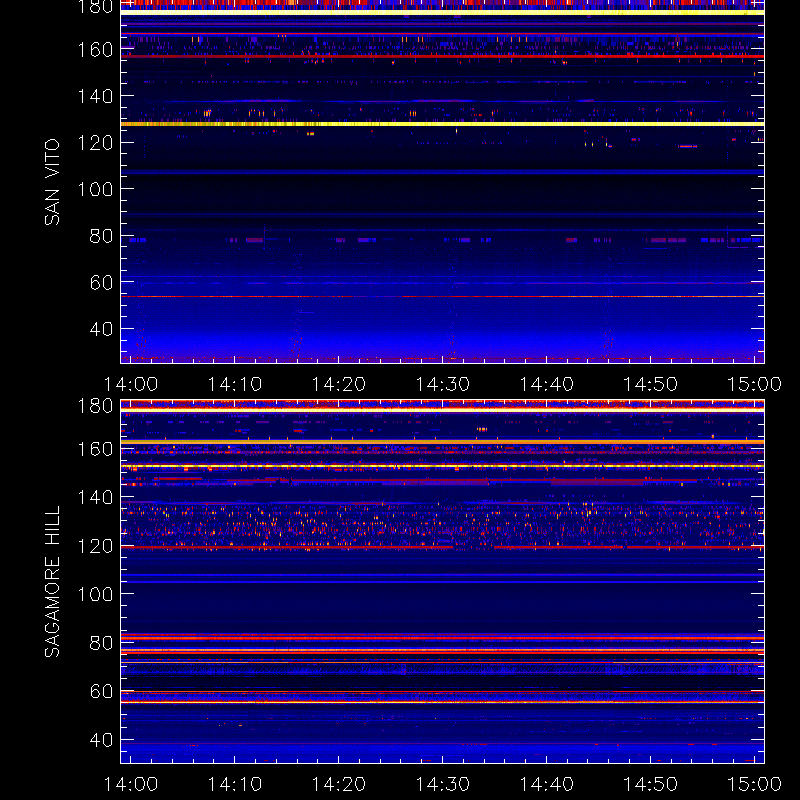Image resolution: width=800 pixels, height=800 pixels.
Task: Select the 40 tick label on San Vito axis
Action: [101, 329]
